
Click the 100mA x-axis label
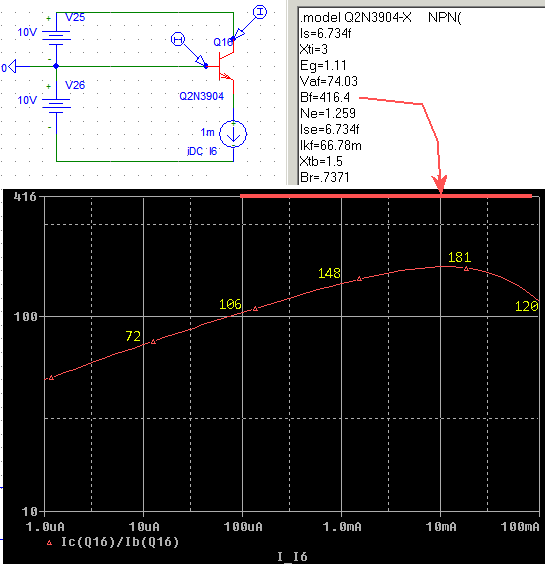point(520,527)
